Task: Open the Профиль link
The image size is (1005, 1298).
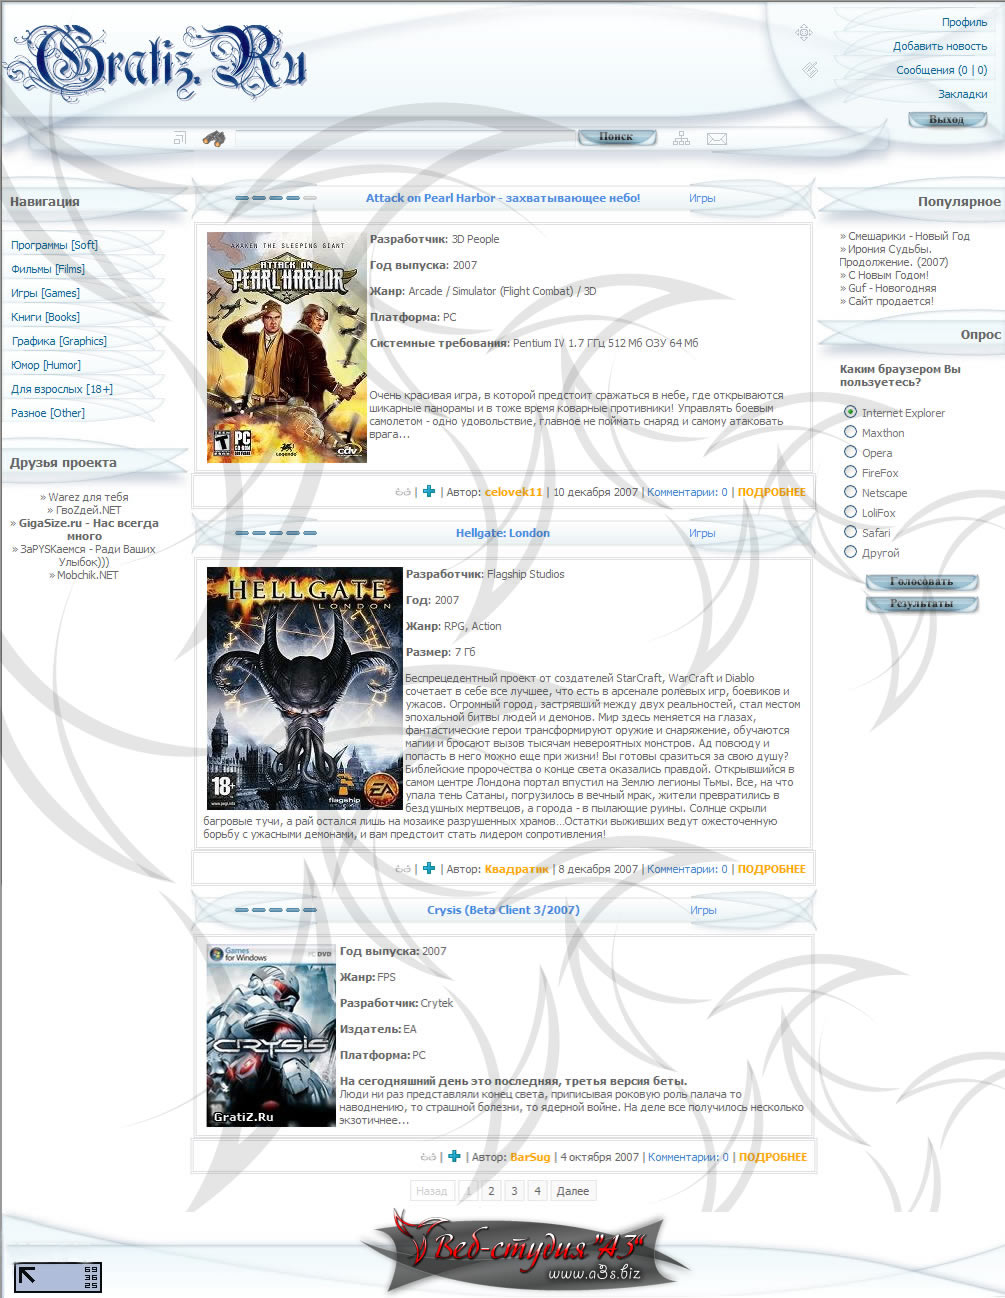Action: click(964, 22)
